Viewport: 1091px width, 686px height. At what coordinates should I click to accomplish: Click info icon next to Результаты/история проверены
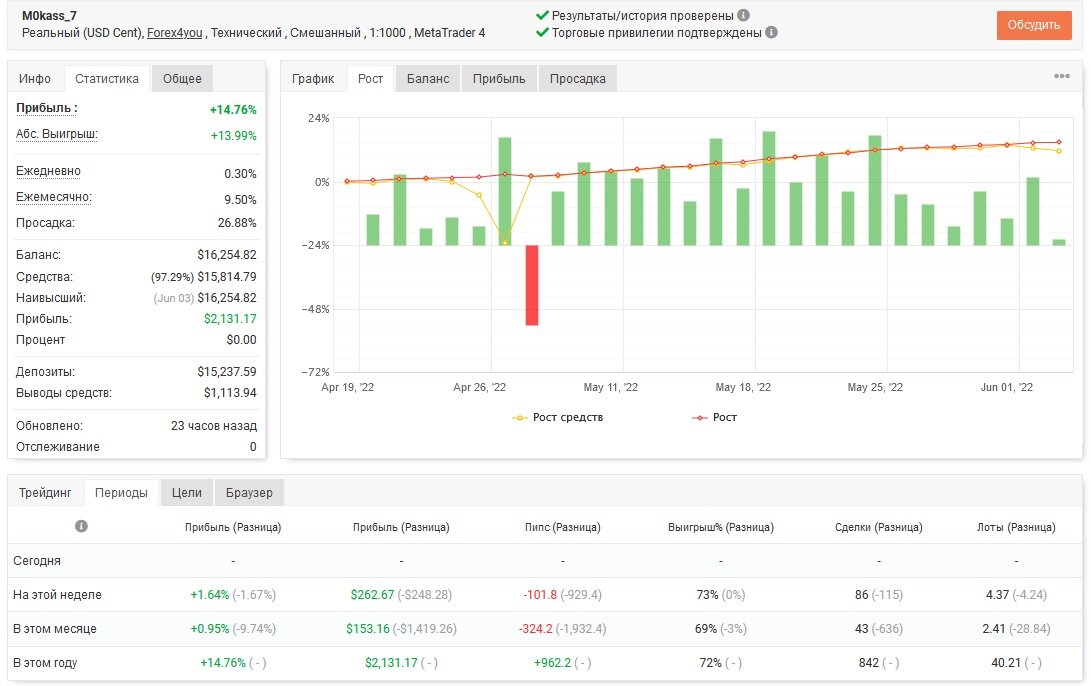(743, 15)
